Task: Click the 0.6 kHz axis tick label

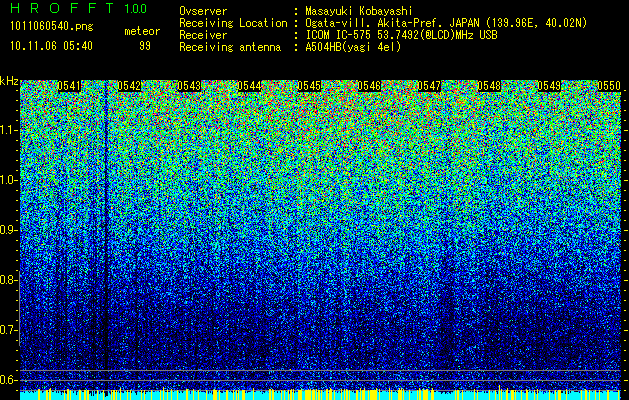Action: pyautogui.click(x=8, y=380)
